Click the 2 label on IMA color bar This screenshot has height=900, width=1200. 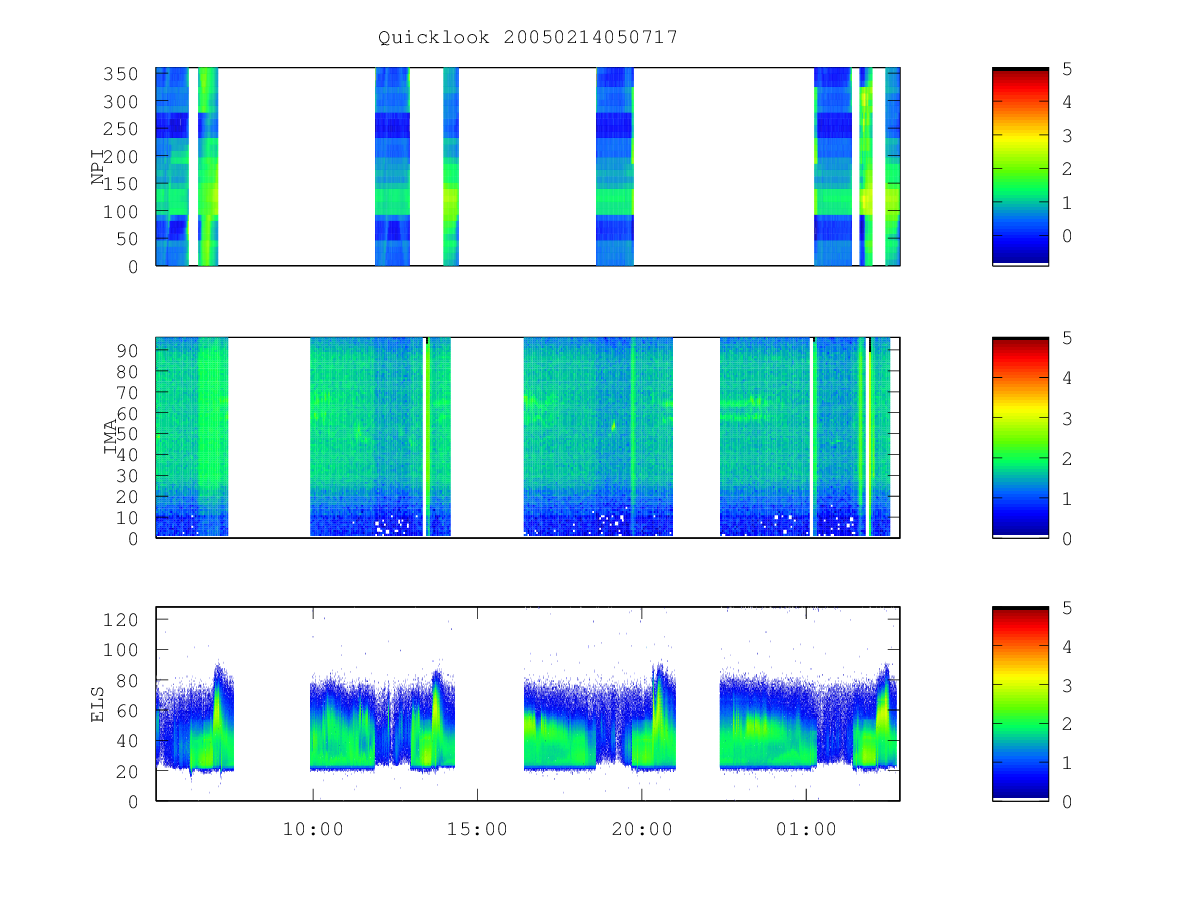point(1068,458)
